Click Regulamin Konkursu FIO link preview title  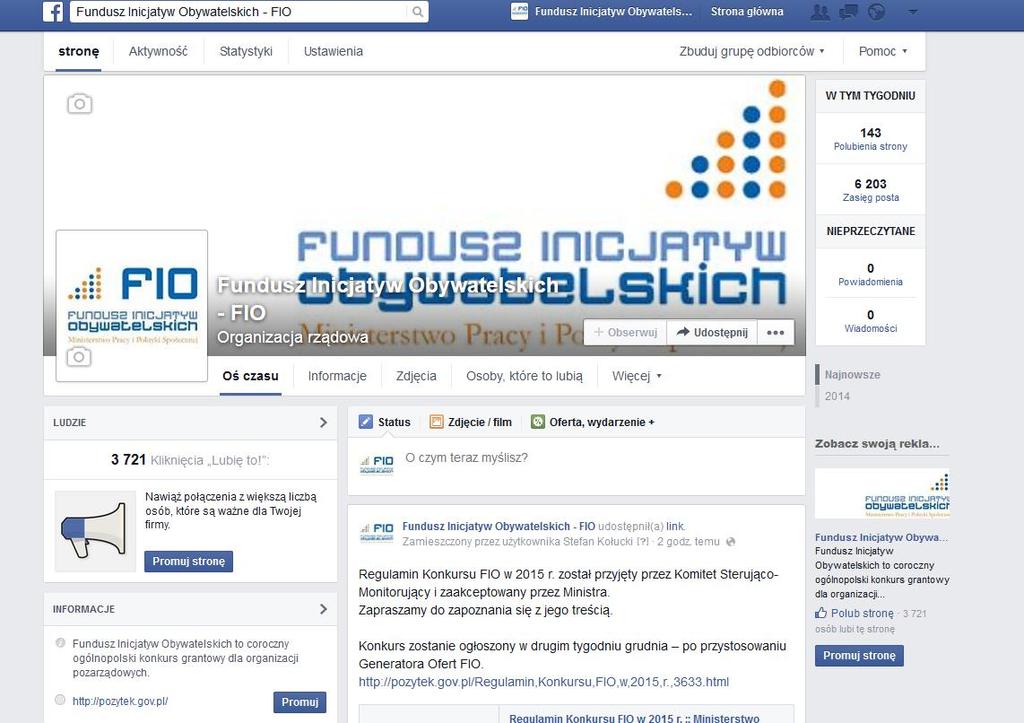pos(634,718)
